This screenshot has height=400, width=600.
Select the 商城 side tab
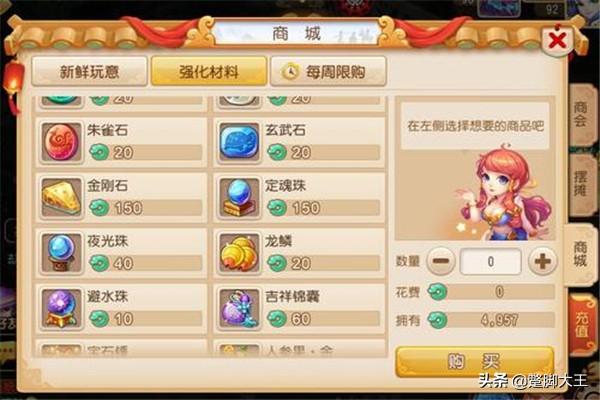[580, 255]
